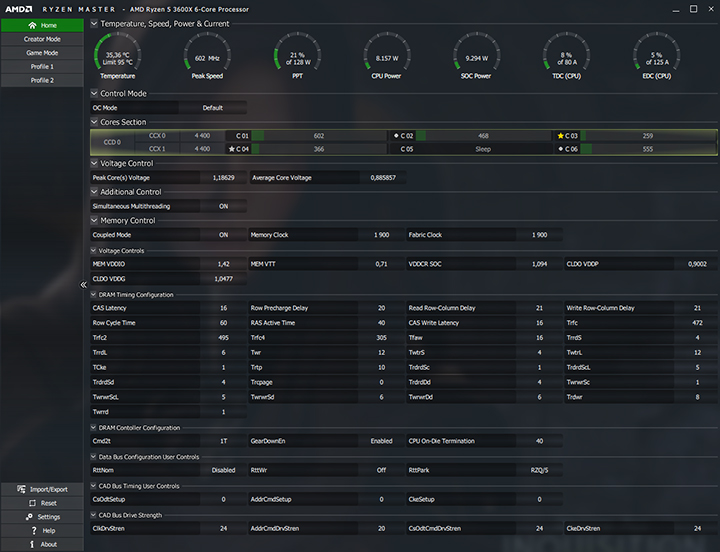Toggle Simultaneous Multithreading ON value

(x=224, y=206)
